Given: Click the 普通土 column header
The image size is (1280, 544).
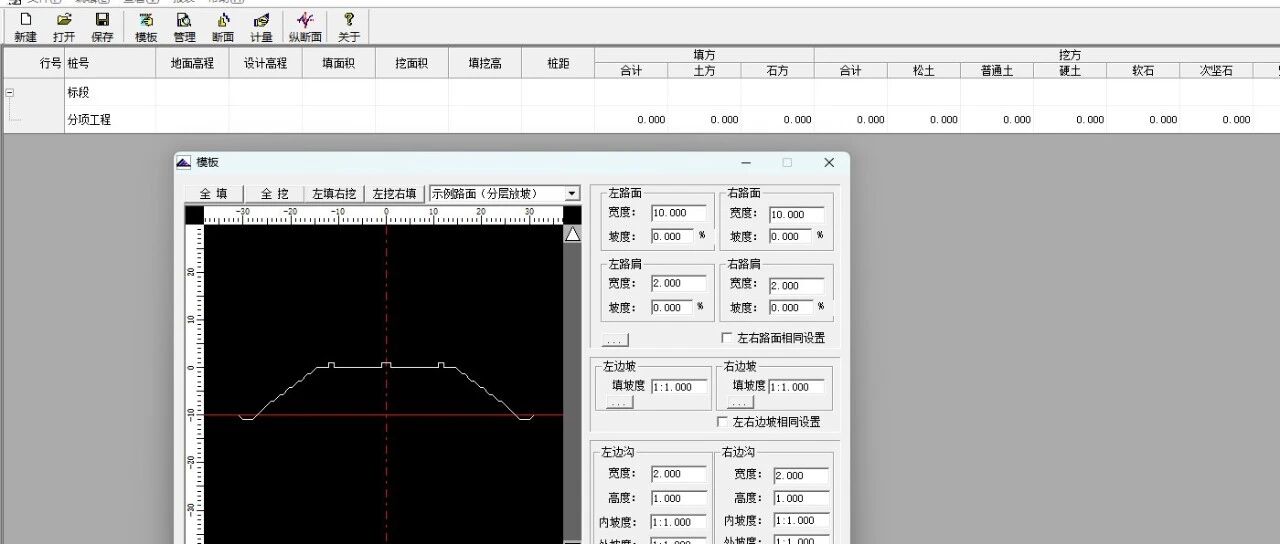Looking at the screenshot, I should click(x=997, y=71).
